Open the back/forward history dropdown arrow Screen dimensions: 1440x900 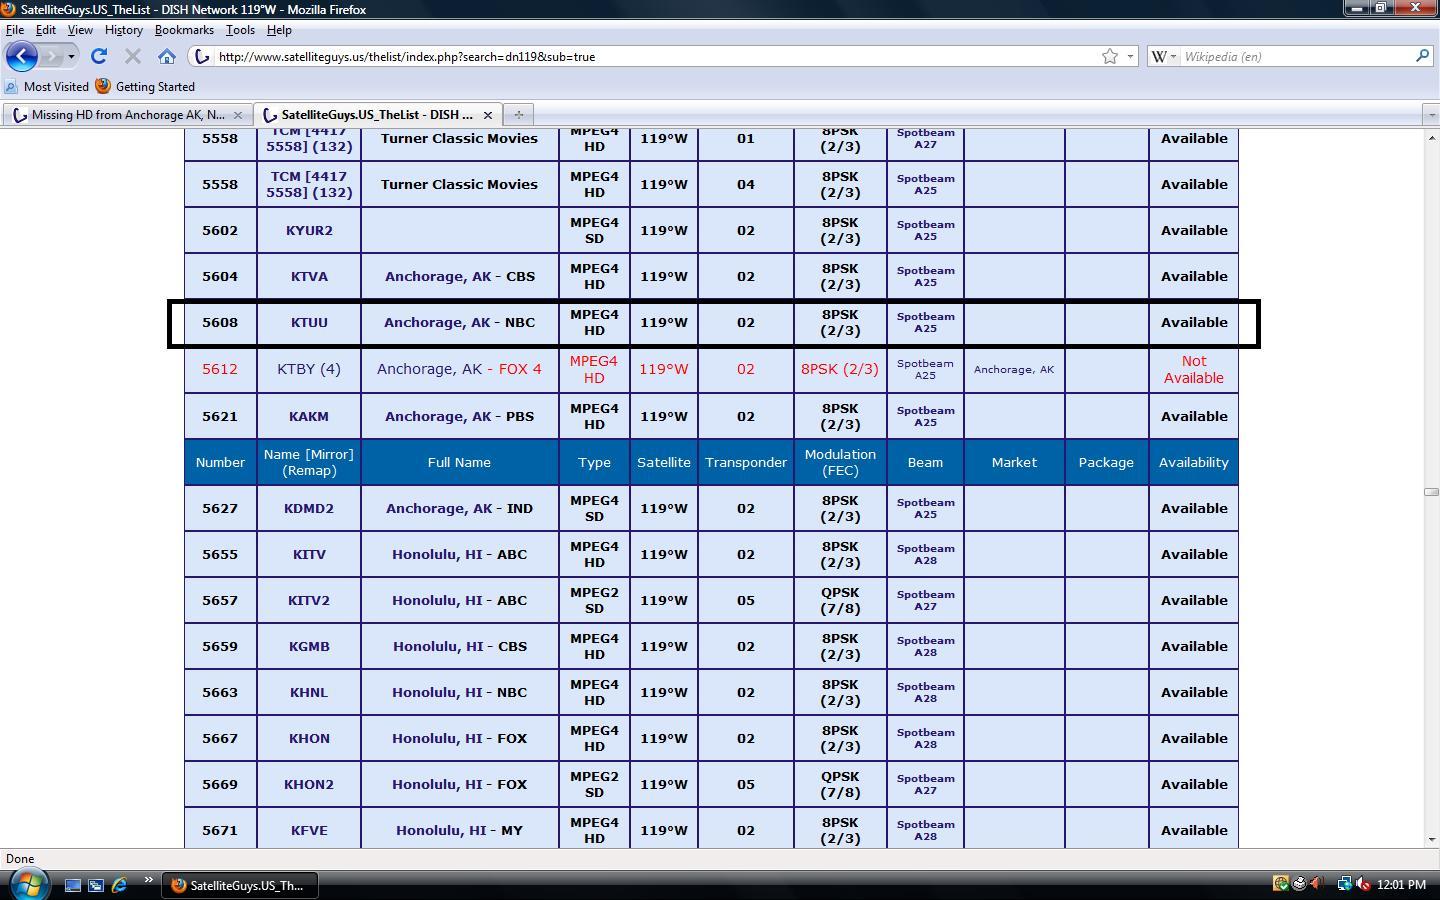coord(71,56)
